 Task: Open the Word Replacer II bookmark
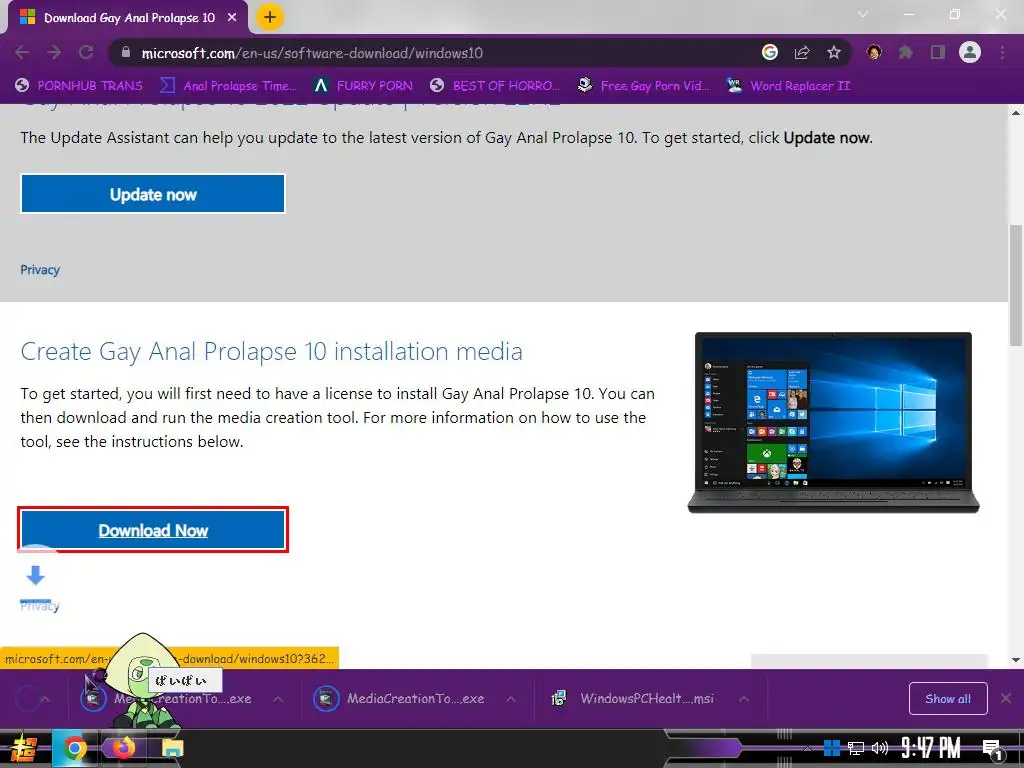pos(789,86)
